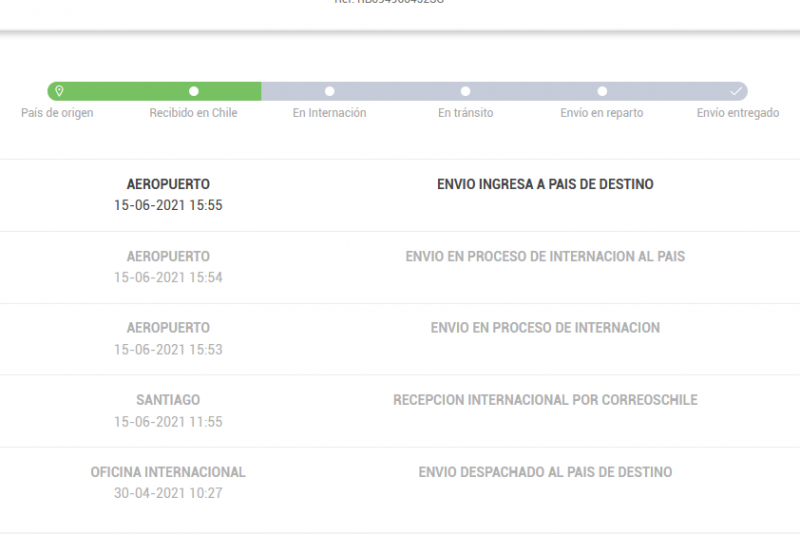800x535 pixels.
Task: Click the Envío en reparto step dot
Action: [x=602, y=91]
